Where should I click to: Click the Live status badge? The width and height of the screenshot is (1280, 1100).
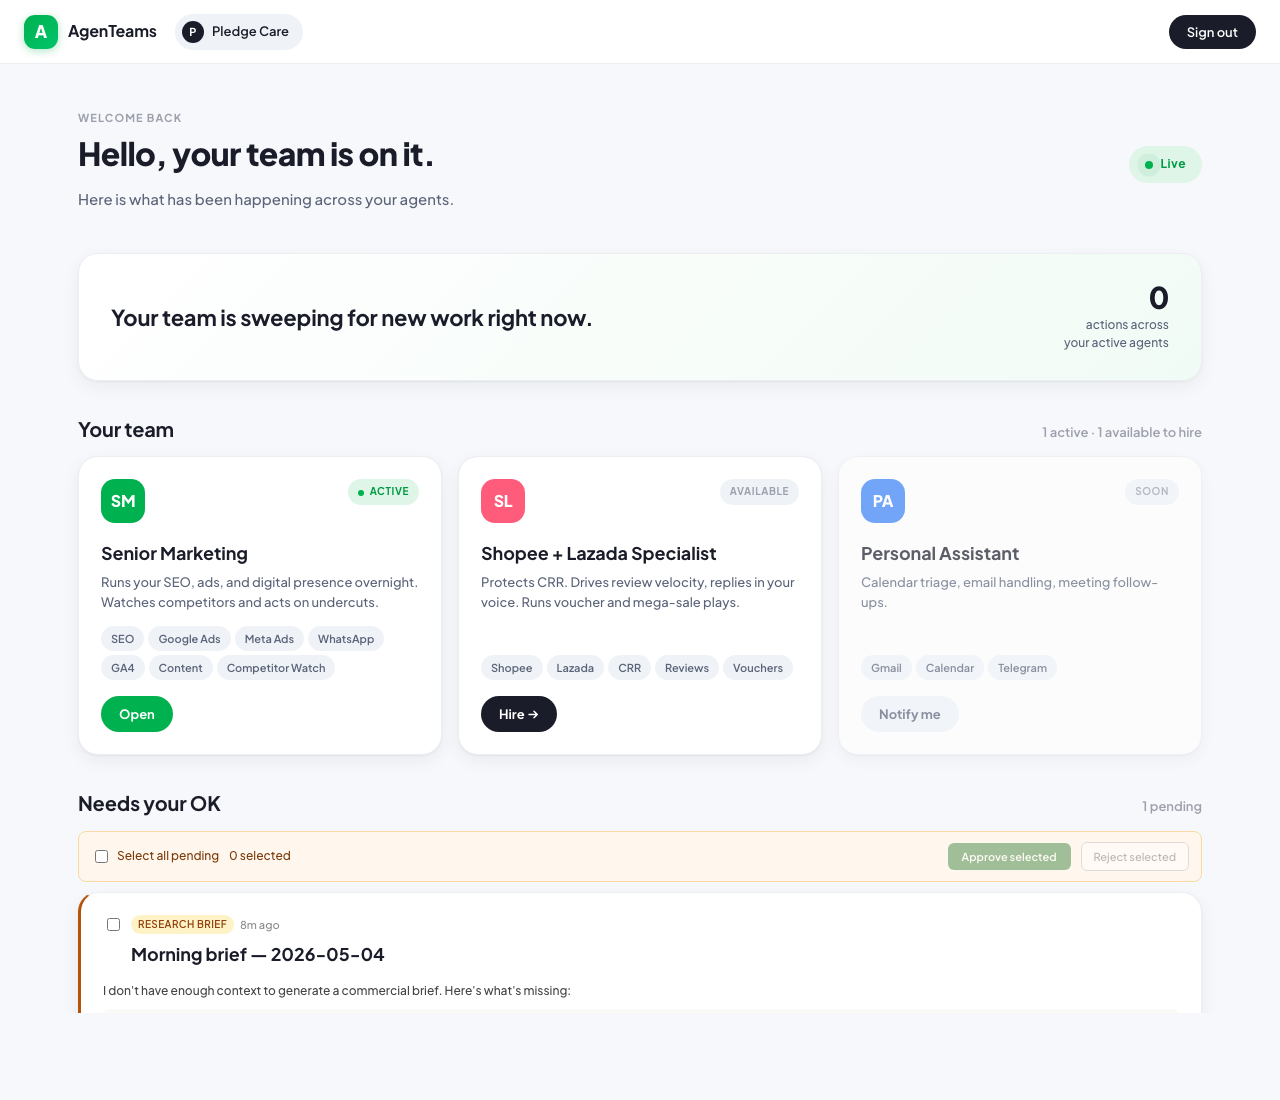pyautogui.click(x=1165, y=164)
